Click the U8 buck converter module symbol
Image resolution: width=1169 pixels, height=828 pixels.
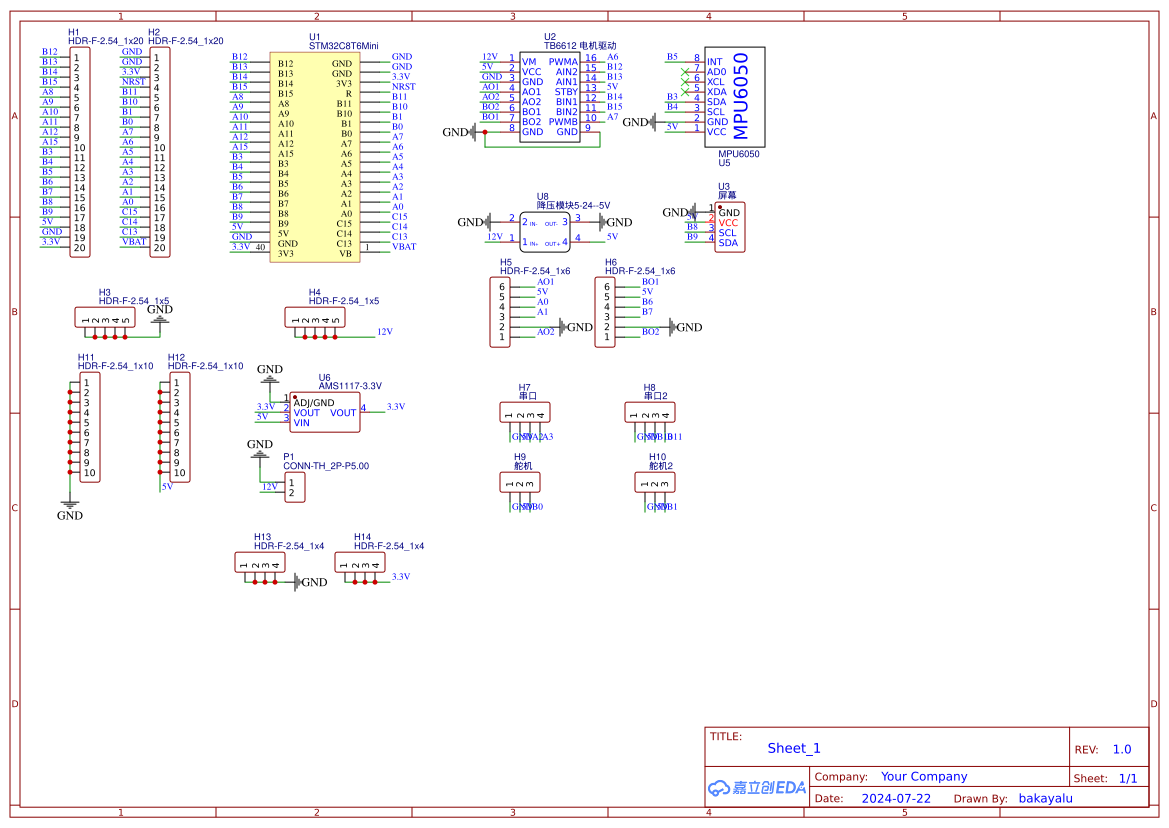click(x=544, y=231)
